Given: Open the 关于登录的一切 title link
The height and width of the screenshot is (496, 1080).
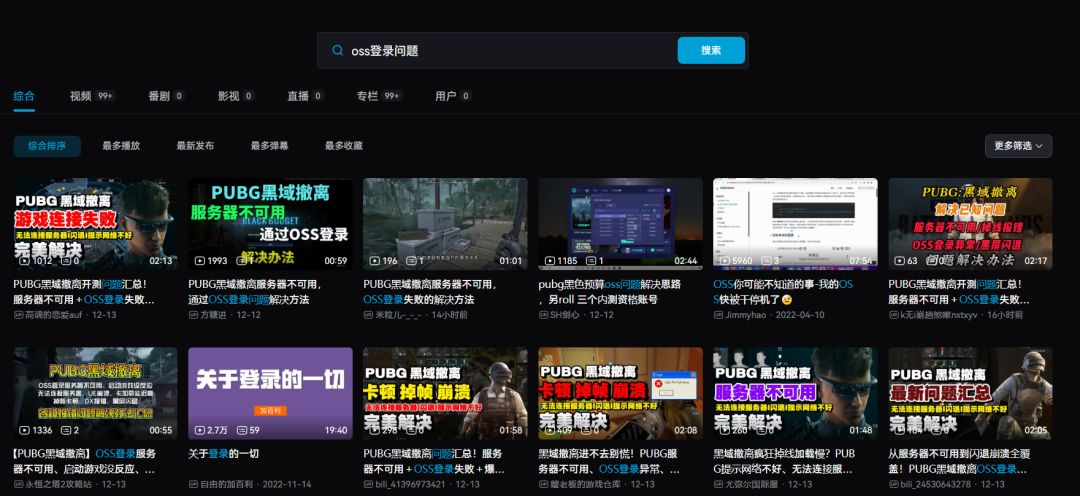Looking at the screenshot, I should tap(223, 454).
